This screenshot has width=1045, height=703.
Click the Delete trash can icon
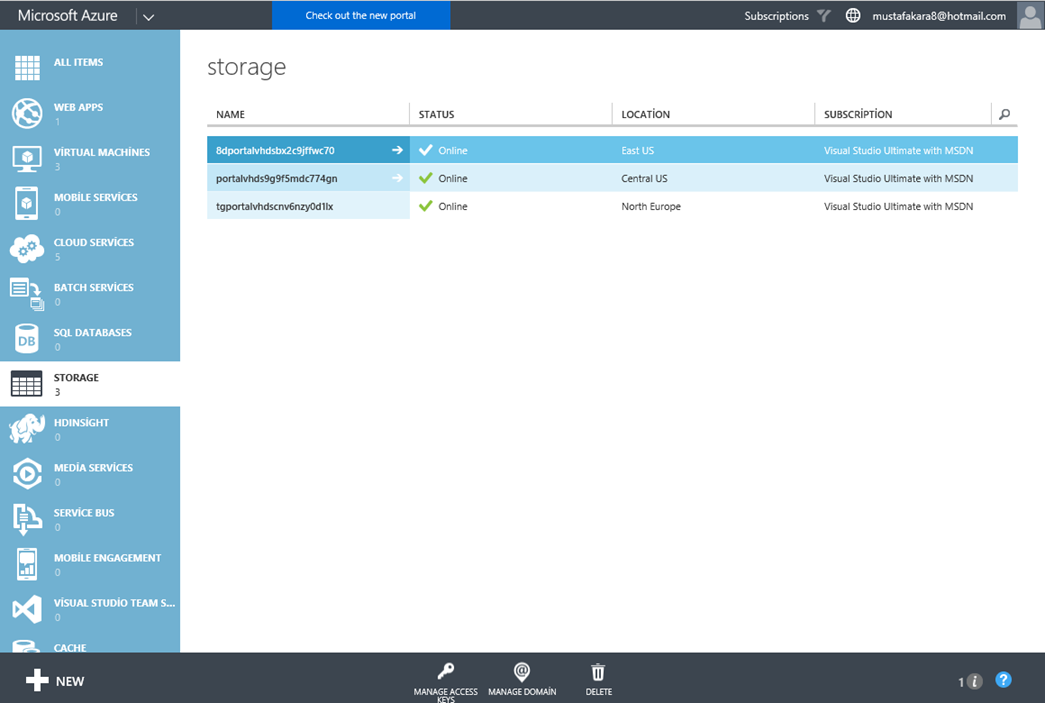click(x=598, y=672)
